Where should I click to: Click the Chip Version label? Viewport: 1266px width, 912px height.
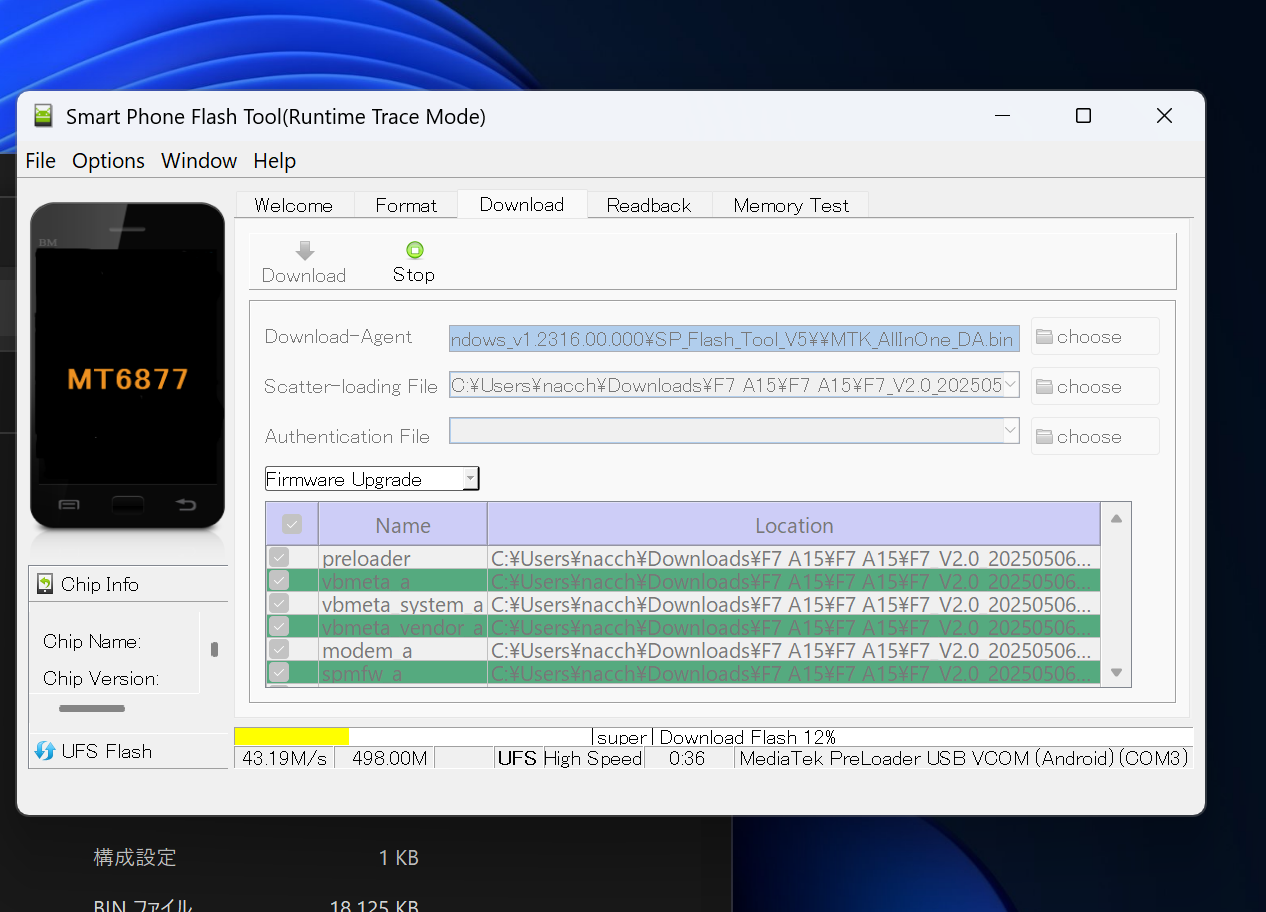pos(101,678)
